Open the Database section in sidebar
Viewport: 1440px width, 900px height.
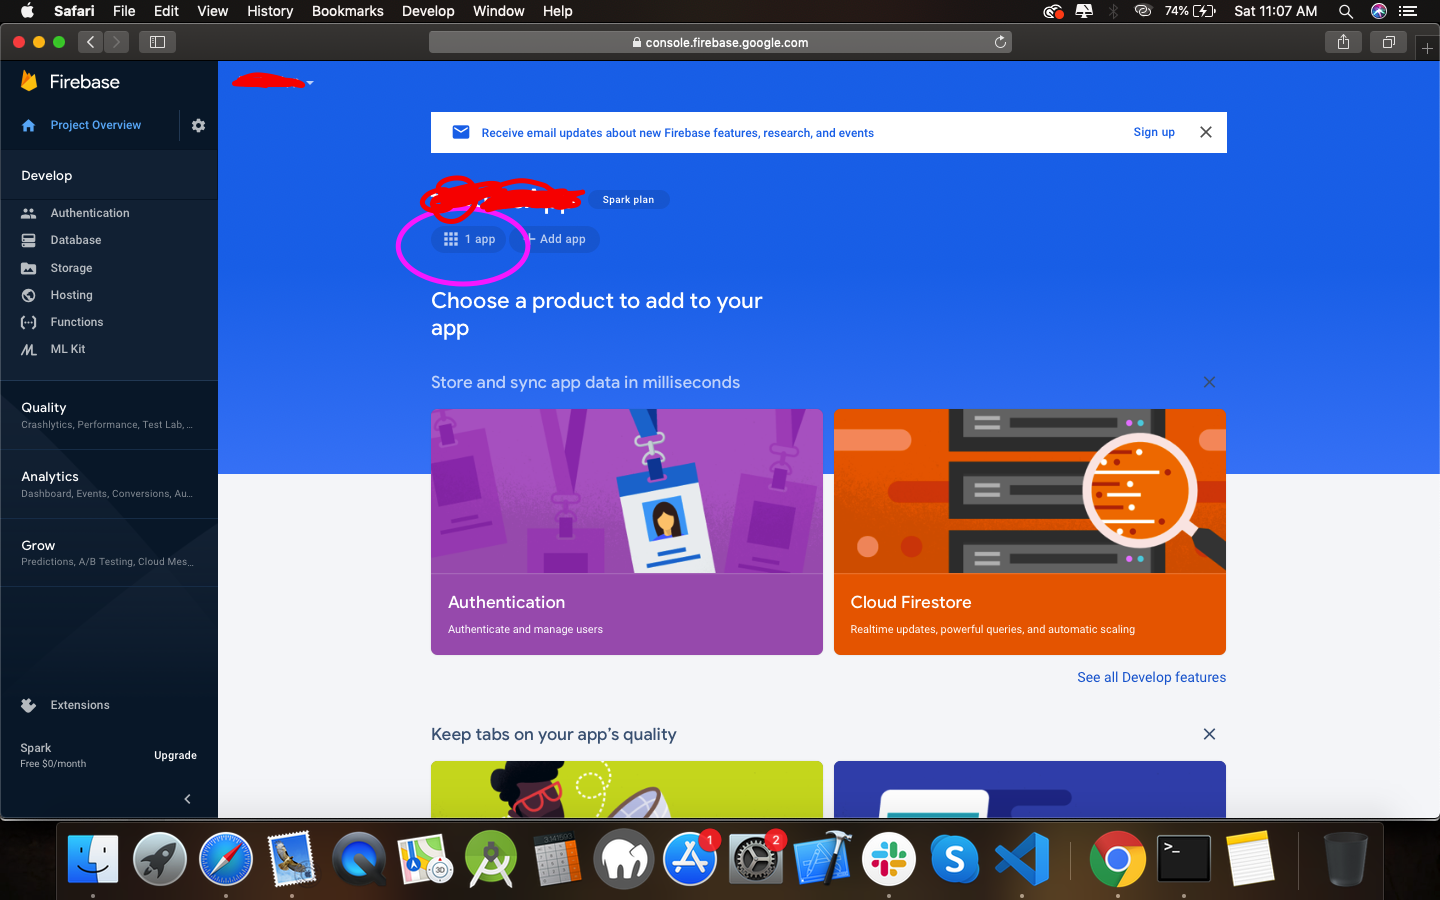tap(78, 240)
